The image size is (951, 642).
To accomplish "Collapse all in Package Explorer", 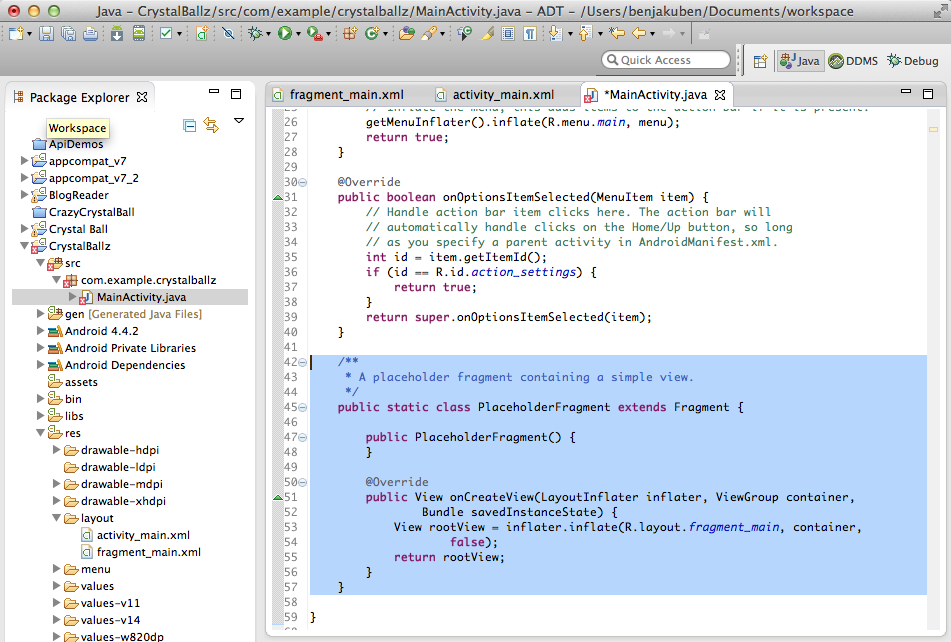I will coord(190,125).
